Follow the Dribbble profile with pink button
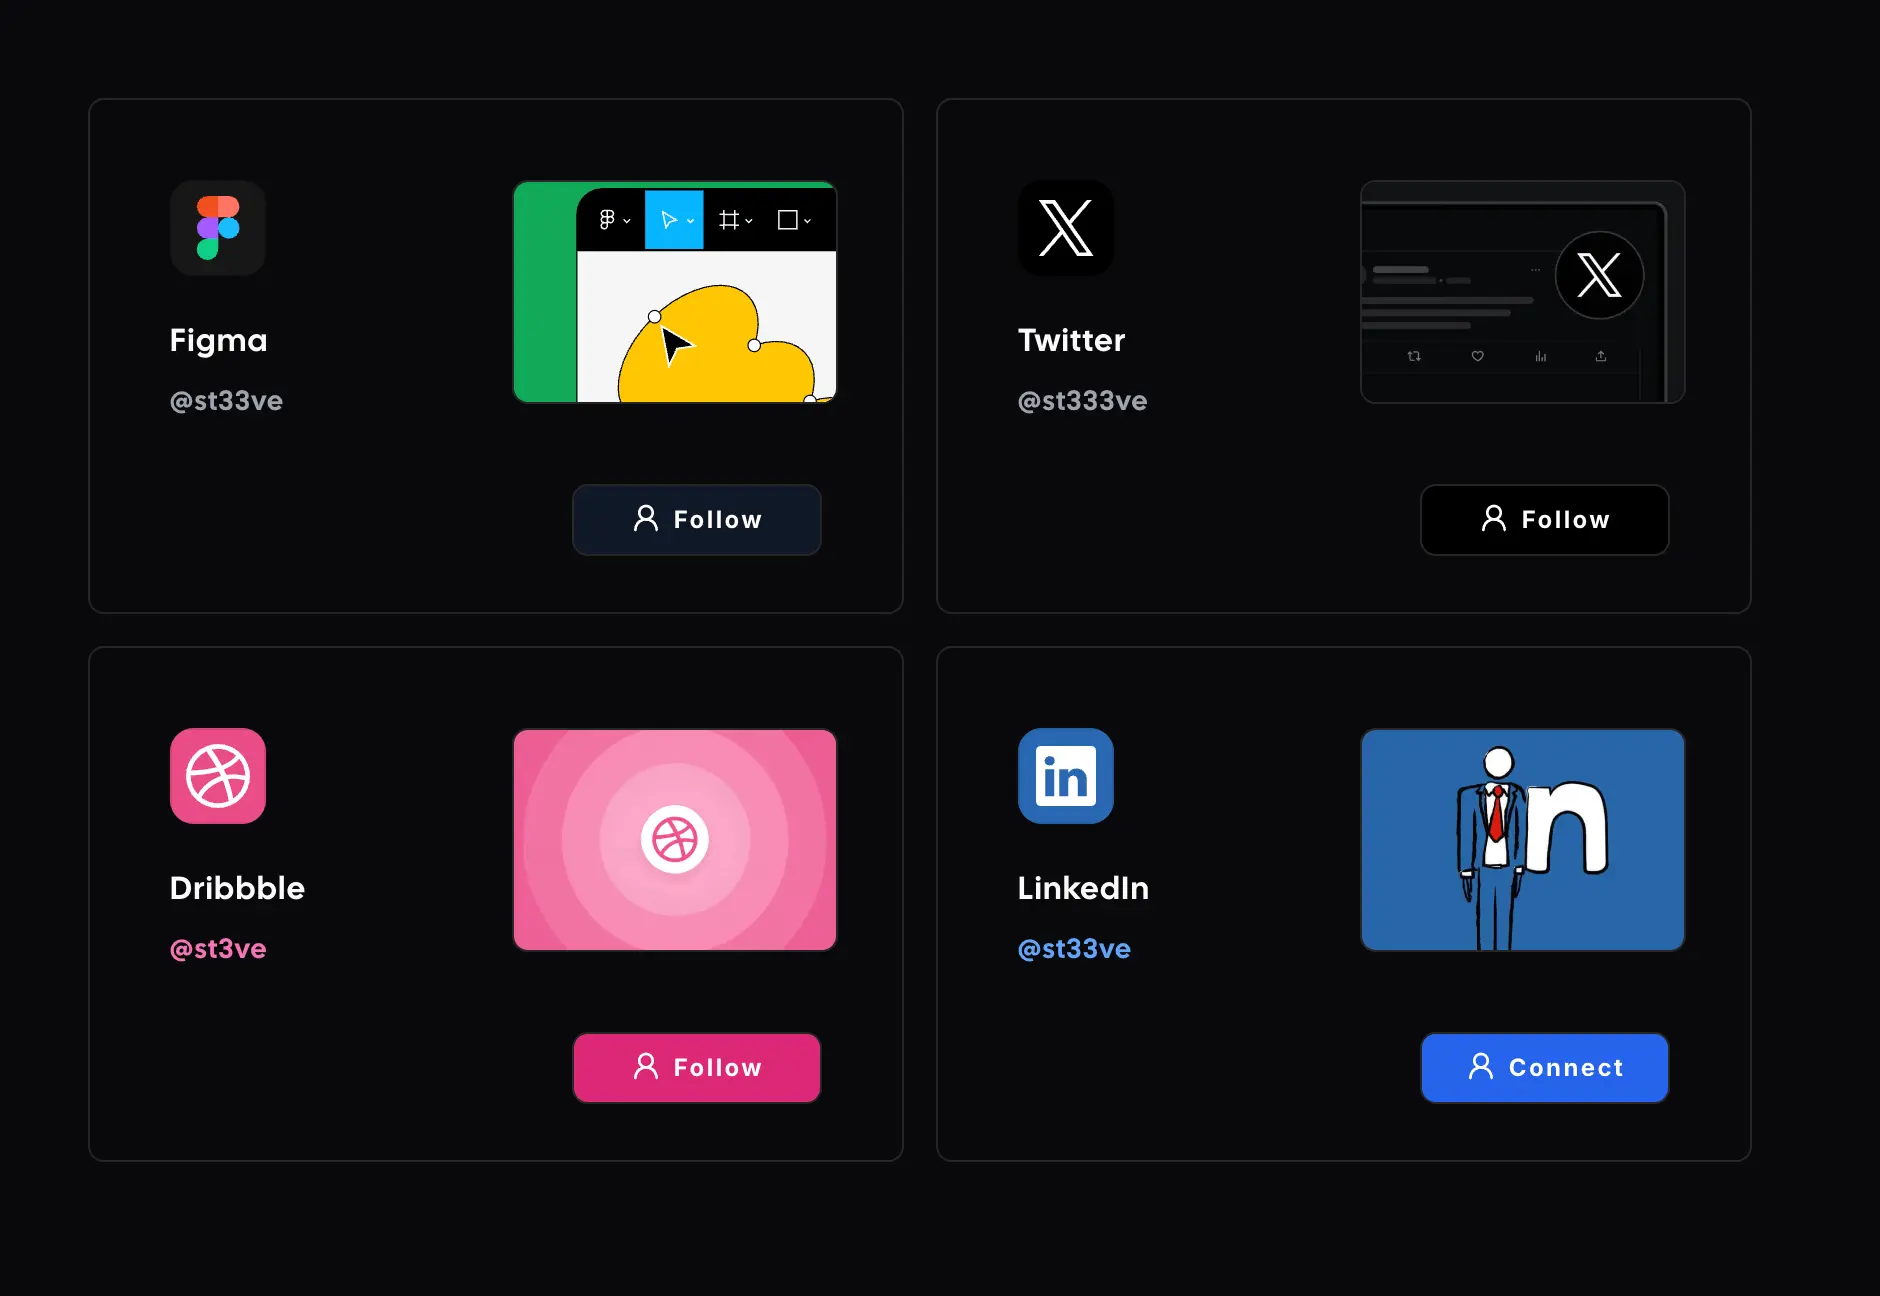Screen dimensions: 1880x1296 (697, 1068)
